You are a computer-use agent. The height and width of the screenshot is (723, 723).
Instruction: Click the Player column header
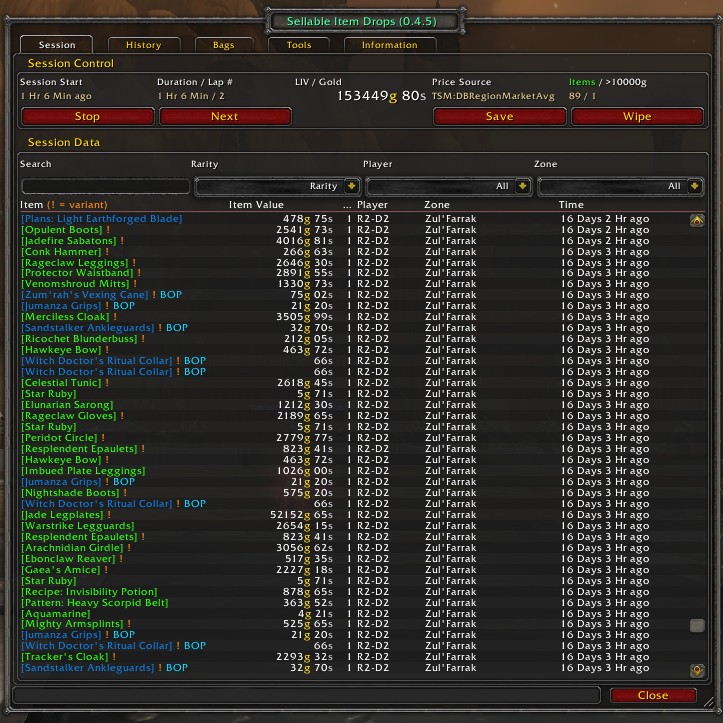372,205
